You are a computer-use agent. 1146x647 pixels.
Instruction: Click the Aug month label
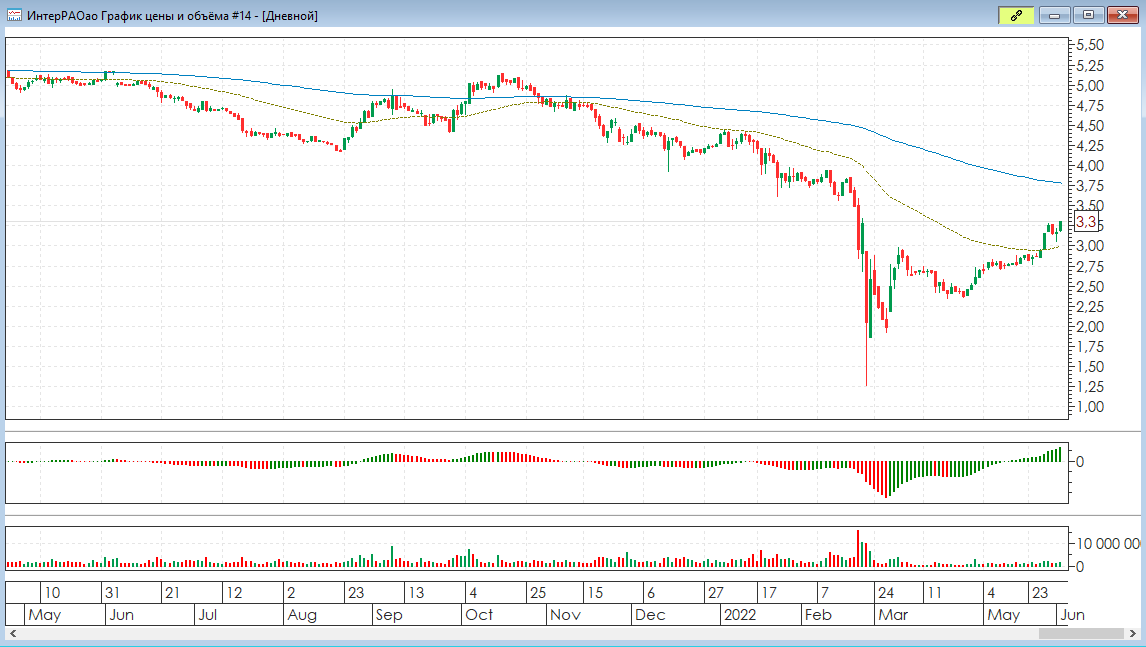pos(302,615)
